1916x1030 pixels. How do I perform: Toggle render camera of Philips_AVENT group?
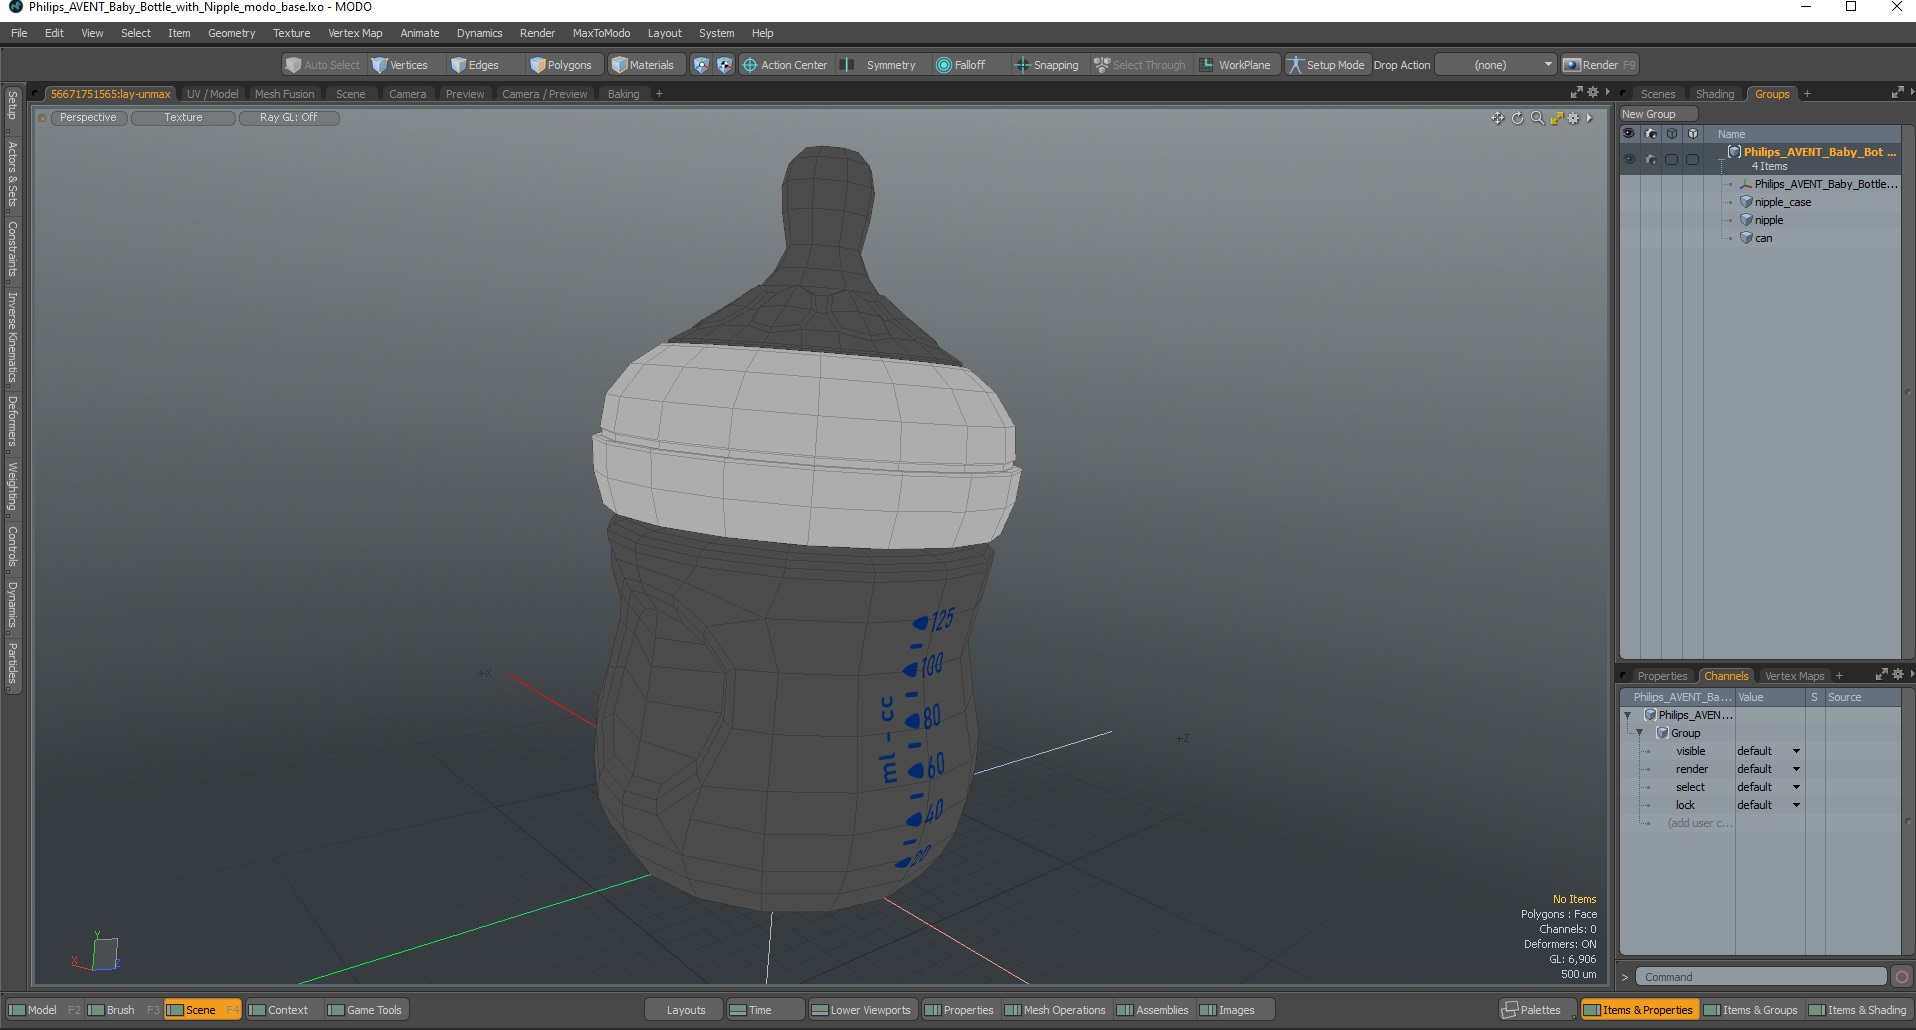(1650, 159)
